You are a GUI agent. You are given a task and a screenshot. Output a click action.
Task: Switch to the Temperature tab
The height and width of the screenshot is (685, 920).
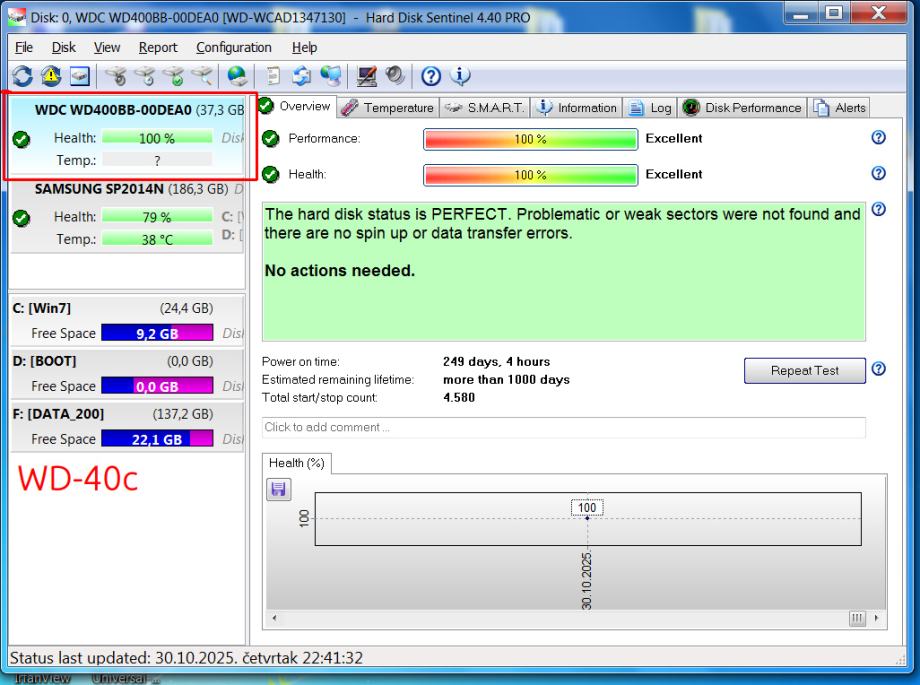coord(388,107)
